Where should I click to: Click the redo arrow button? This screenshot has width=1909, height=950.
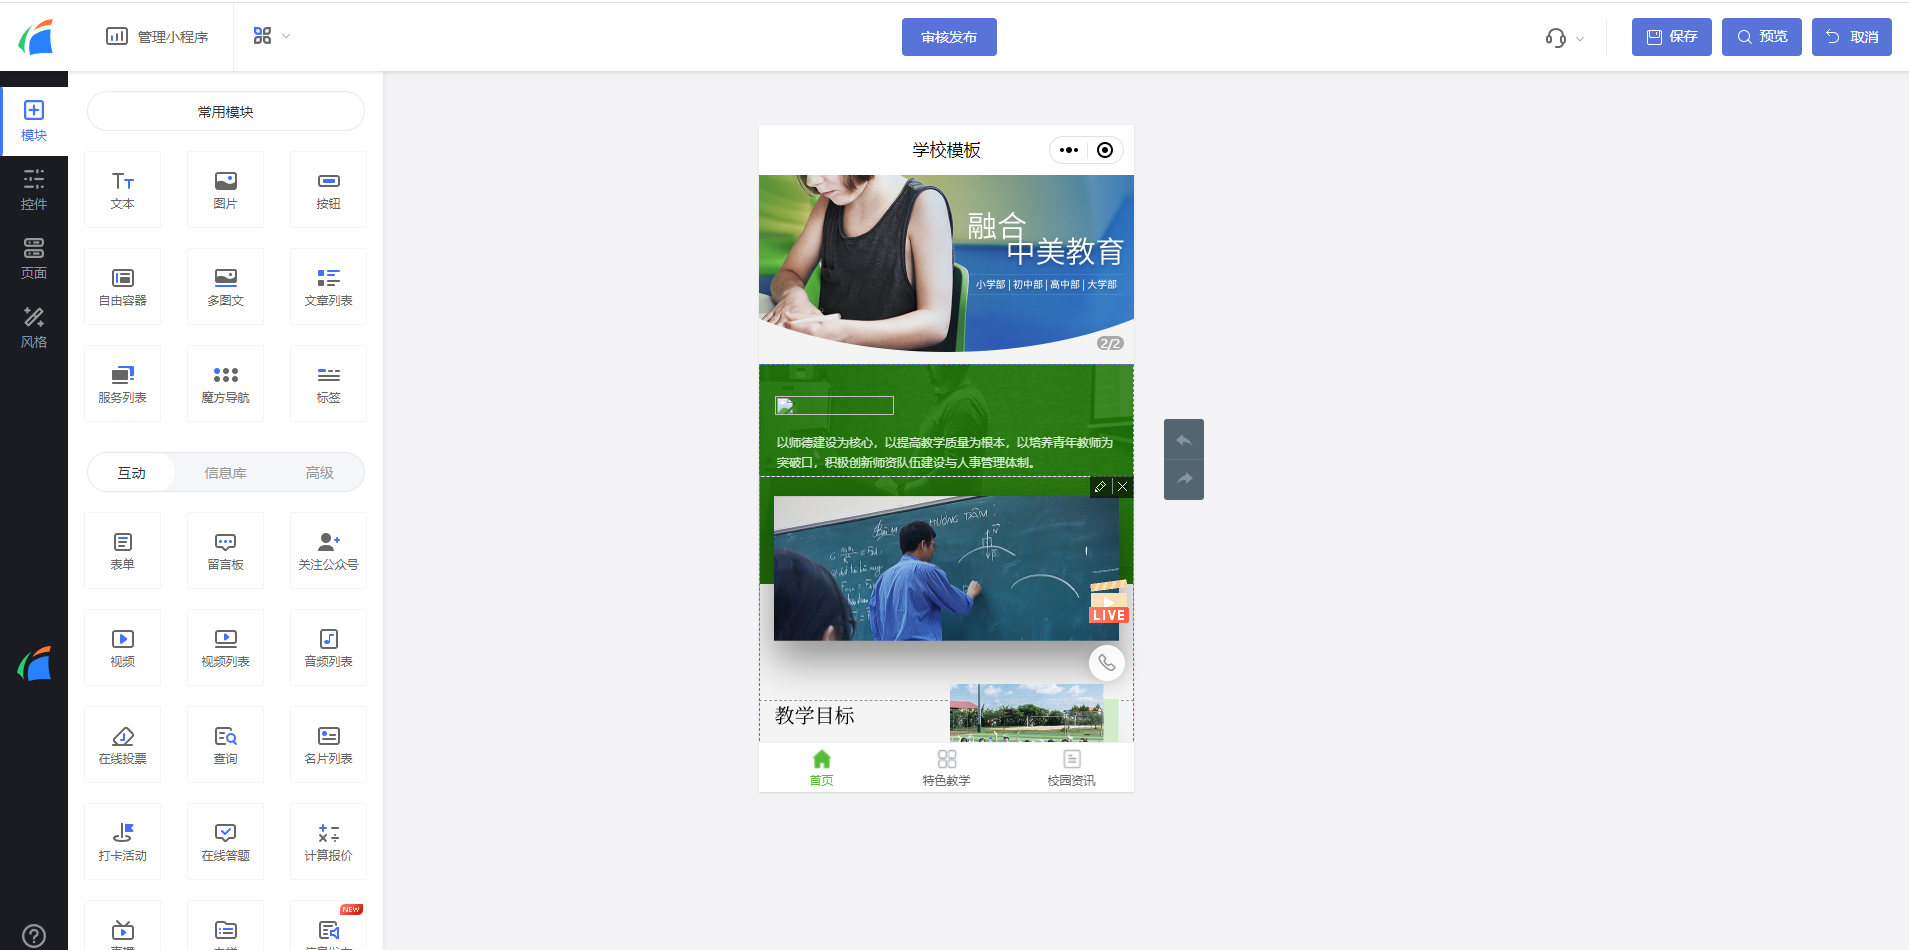pyautogui.click(x=1184, y=479)
